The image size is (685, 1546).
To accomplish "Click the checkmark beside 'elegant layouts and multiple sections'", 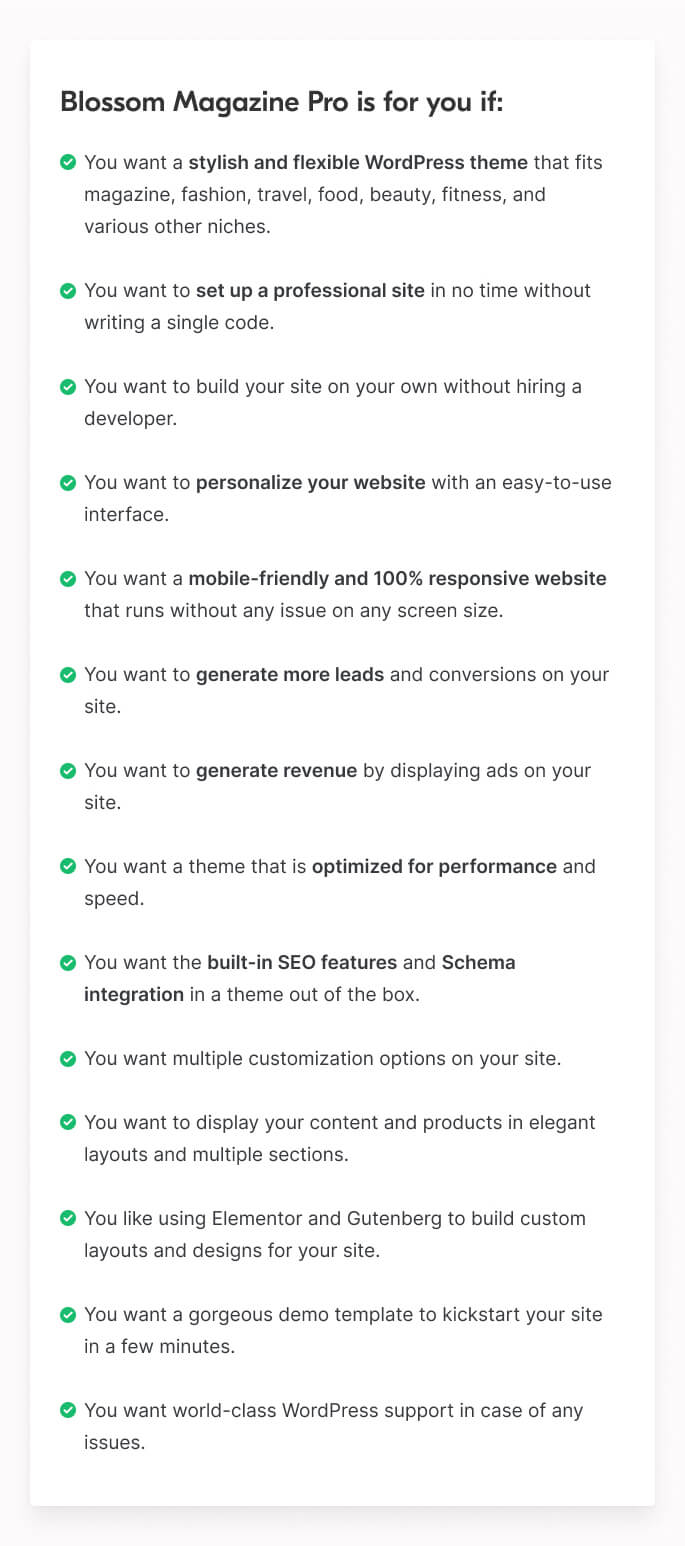I will coord(68,1122).
